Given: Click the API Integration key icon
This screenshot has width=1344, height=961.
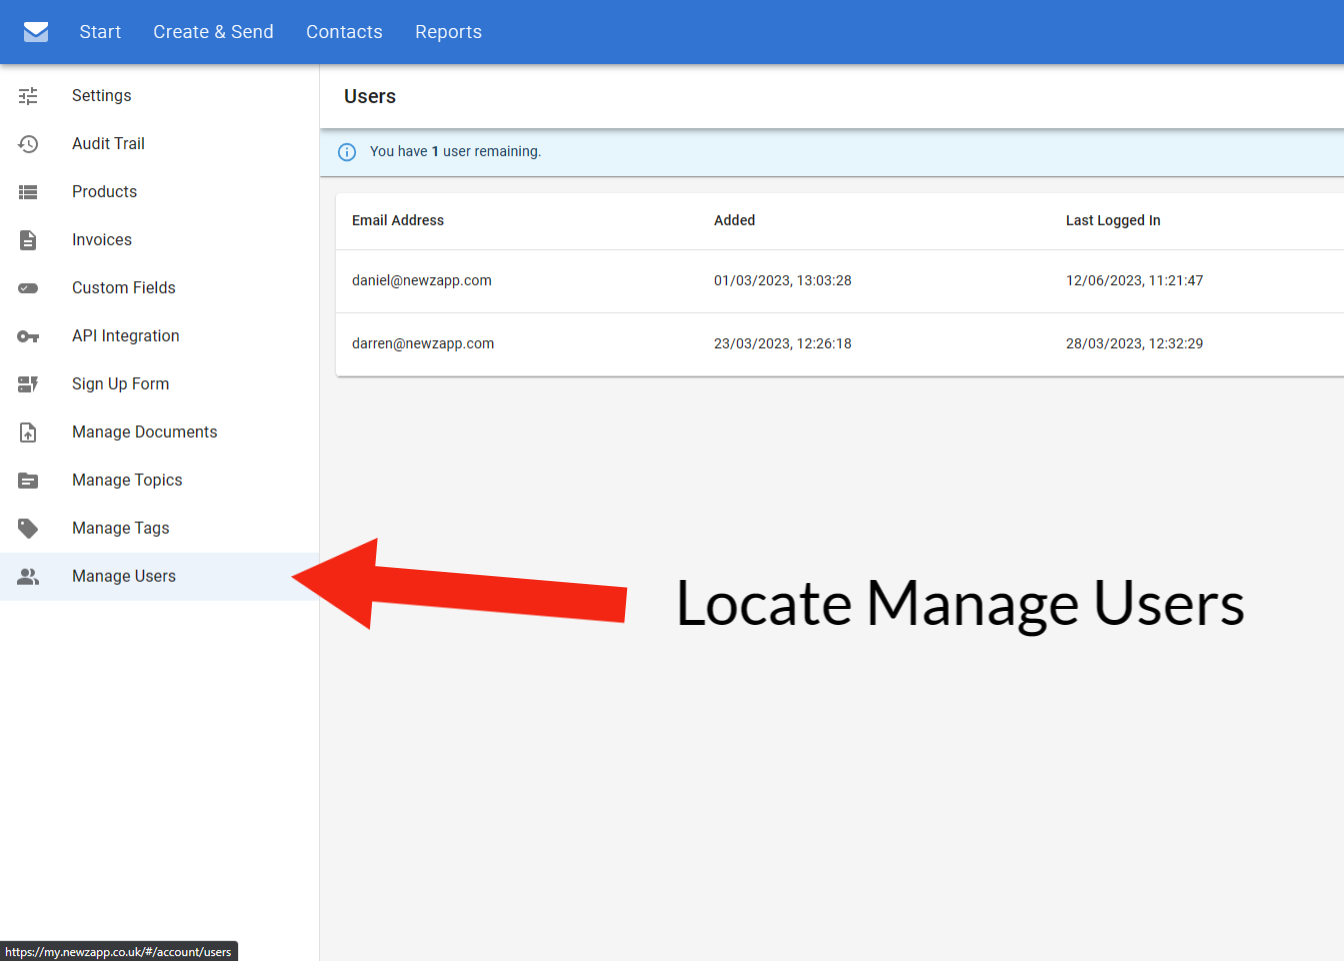Looking at the screenshot, I should [28, 336].
